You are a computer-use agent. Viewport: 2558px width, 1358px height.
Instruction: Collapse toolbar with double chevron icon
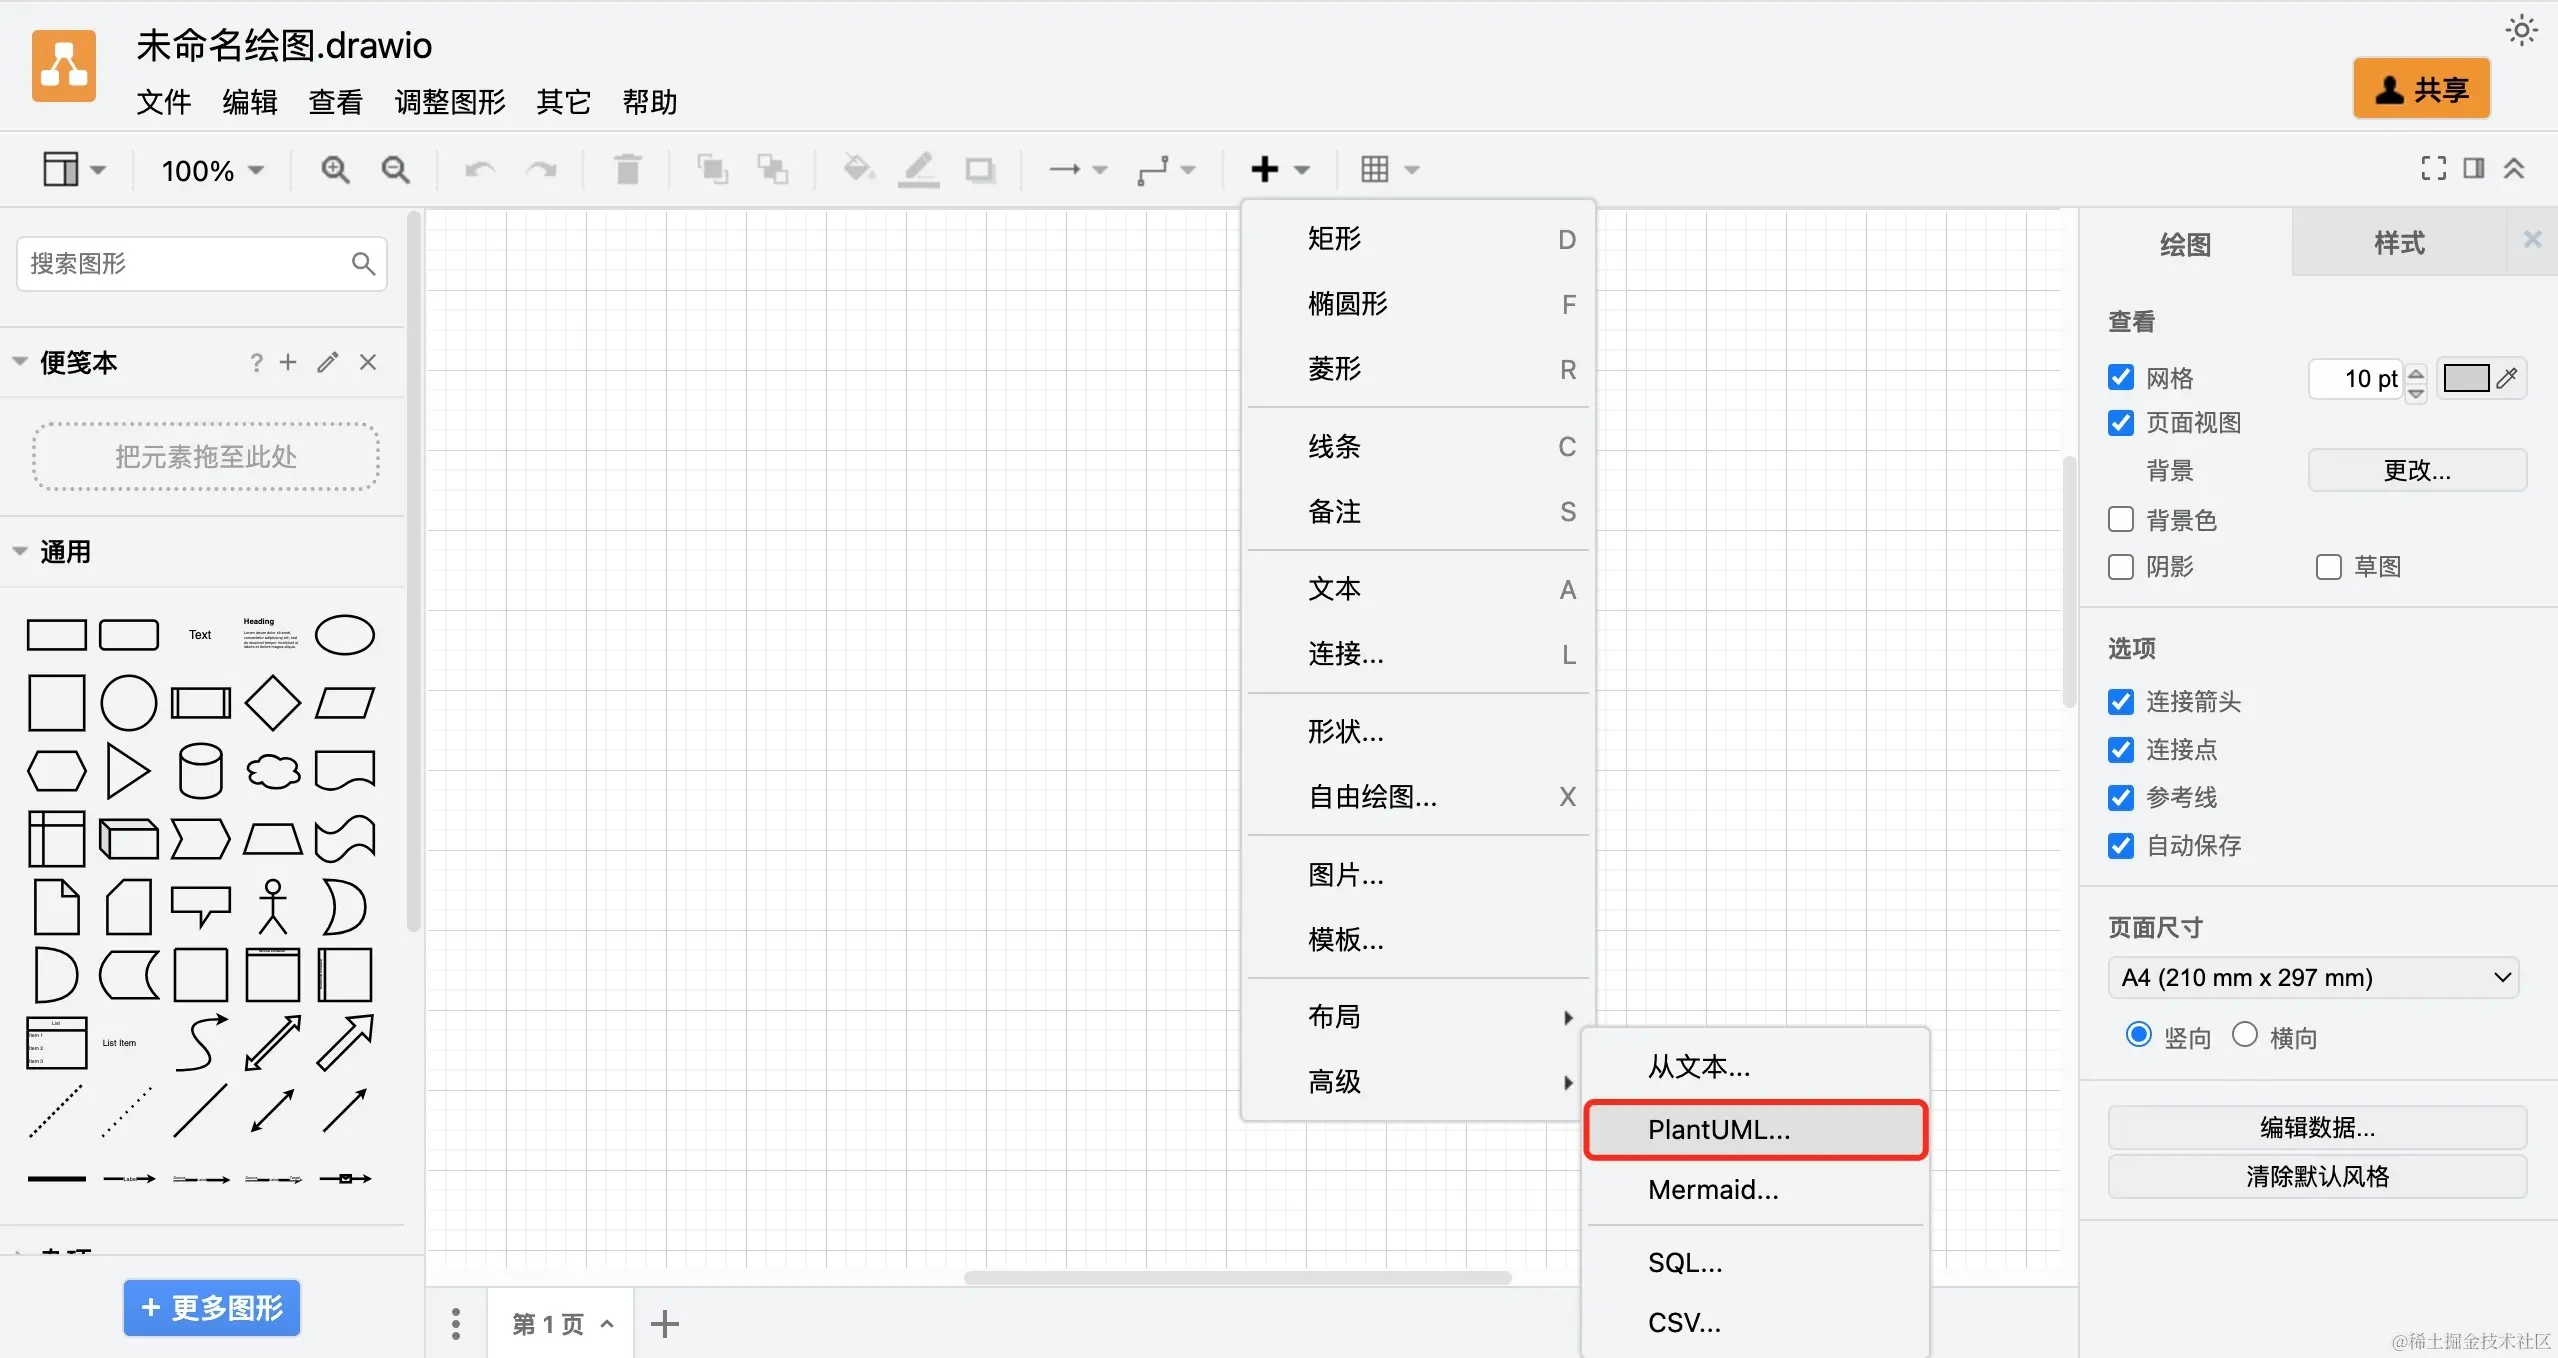click(2514, 169)
